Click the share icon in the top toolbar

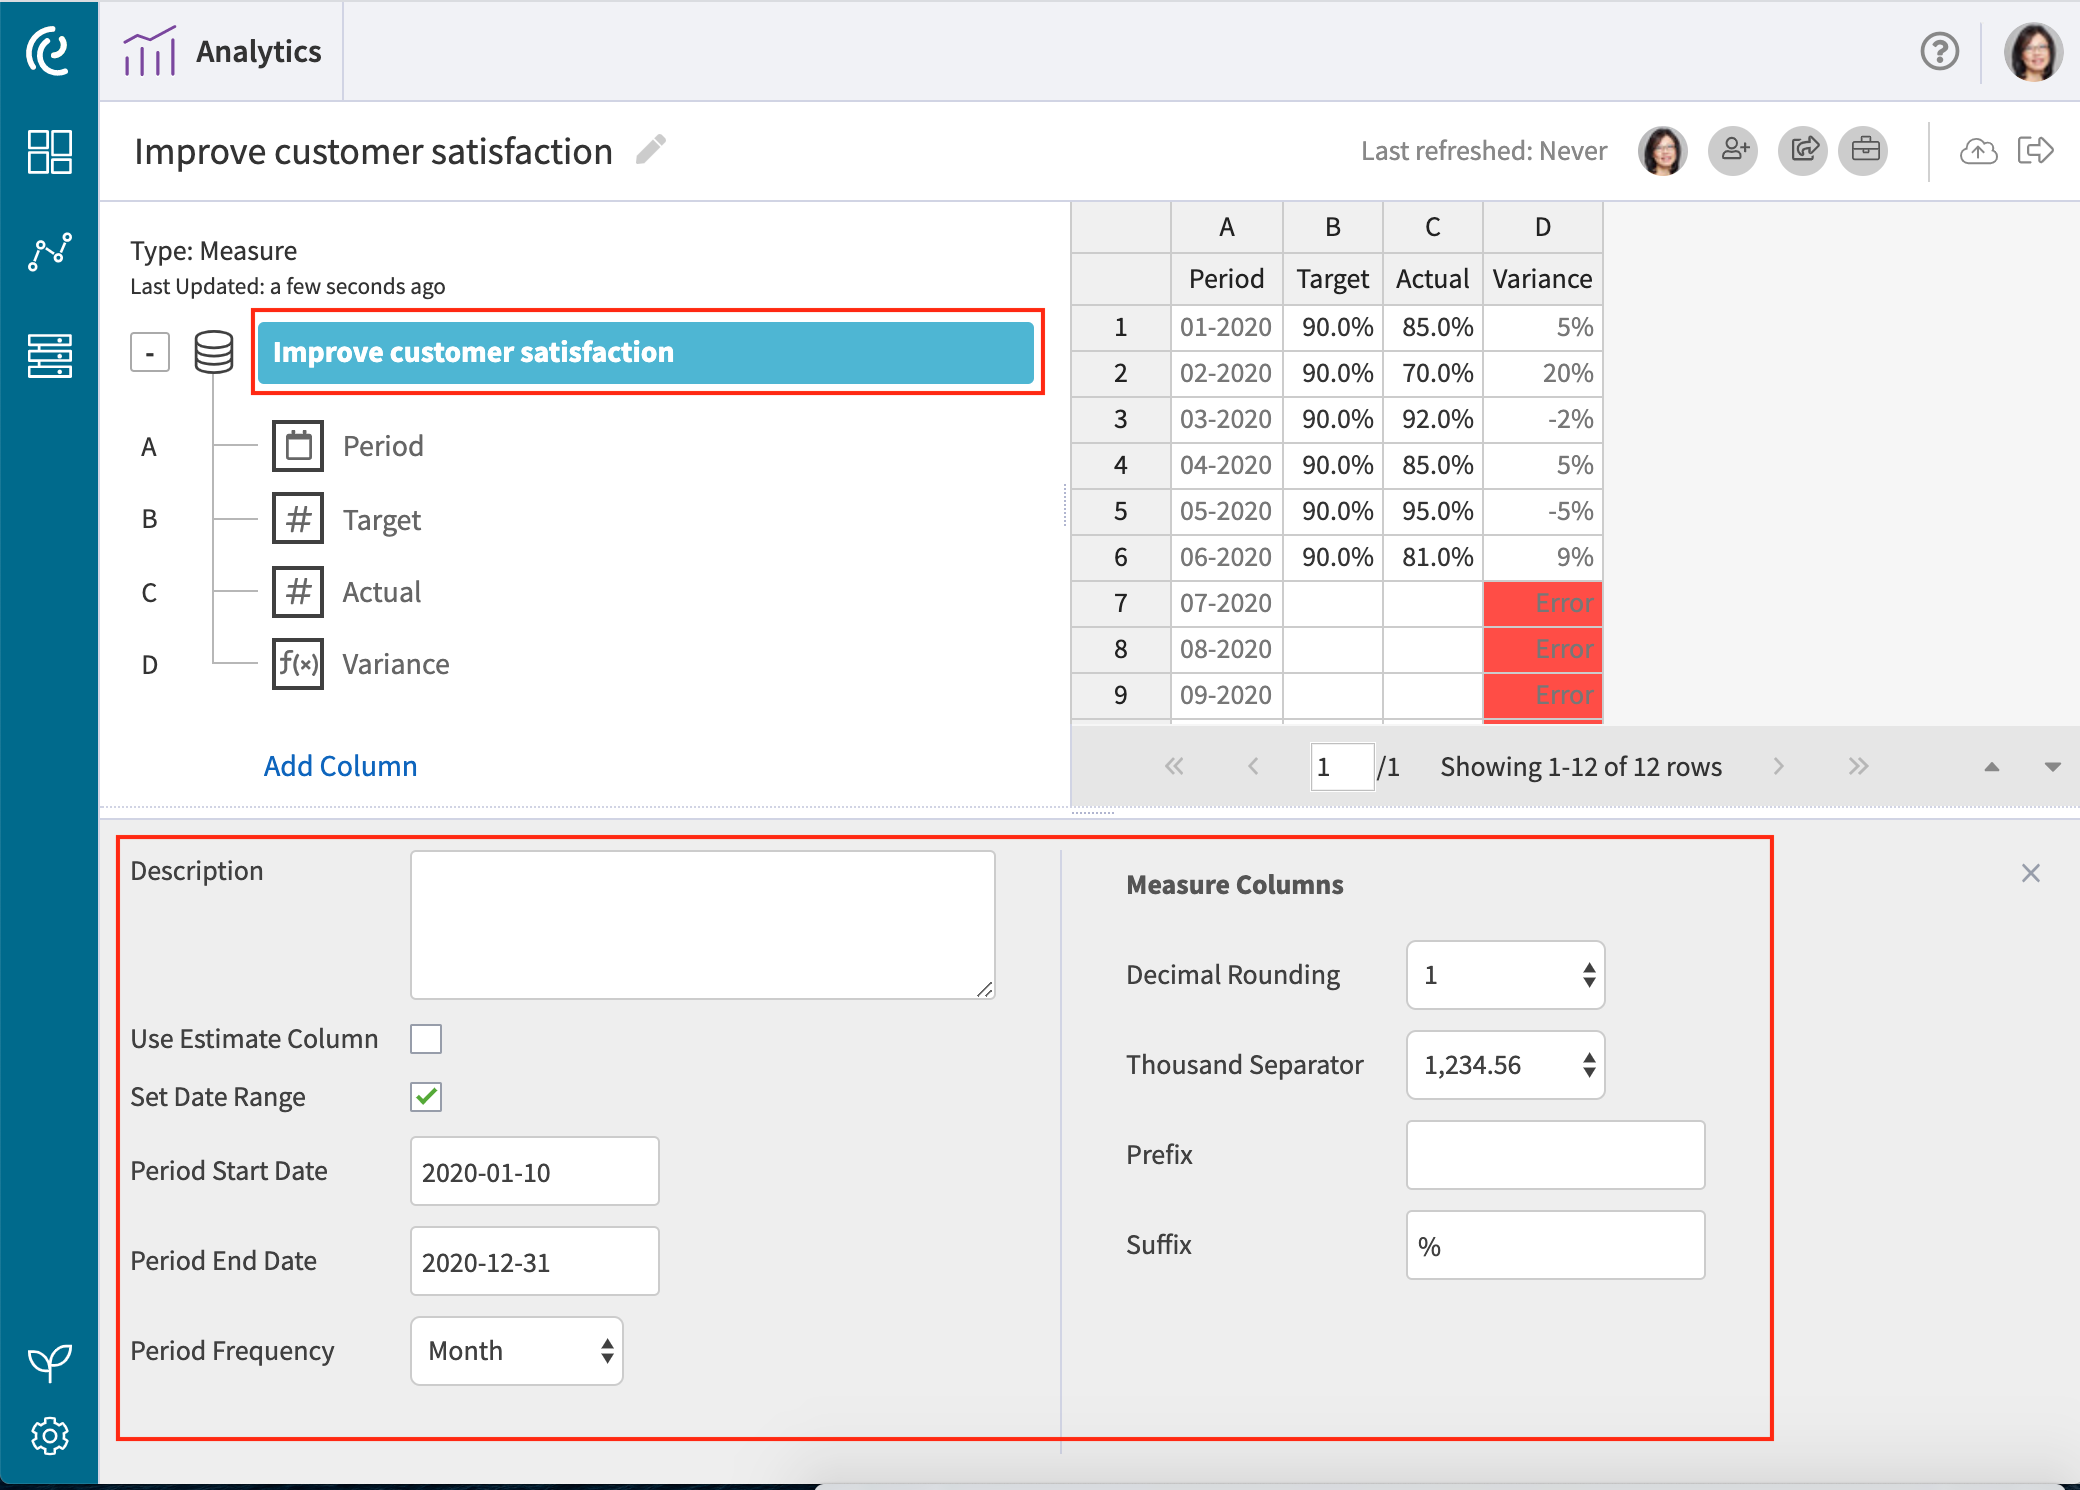1803,150
